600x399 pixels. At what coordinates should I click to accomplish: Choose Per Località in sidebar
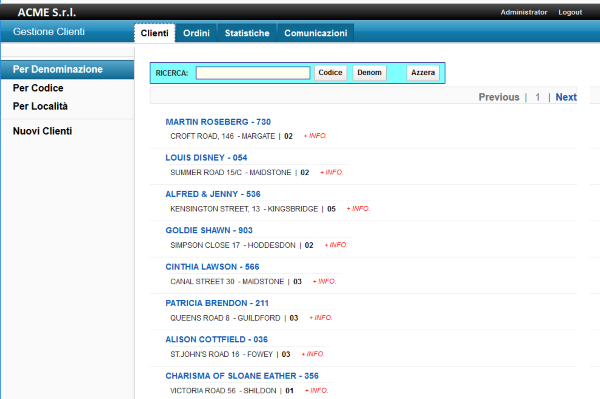[x=40, y=106]
